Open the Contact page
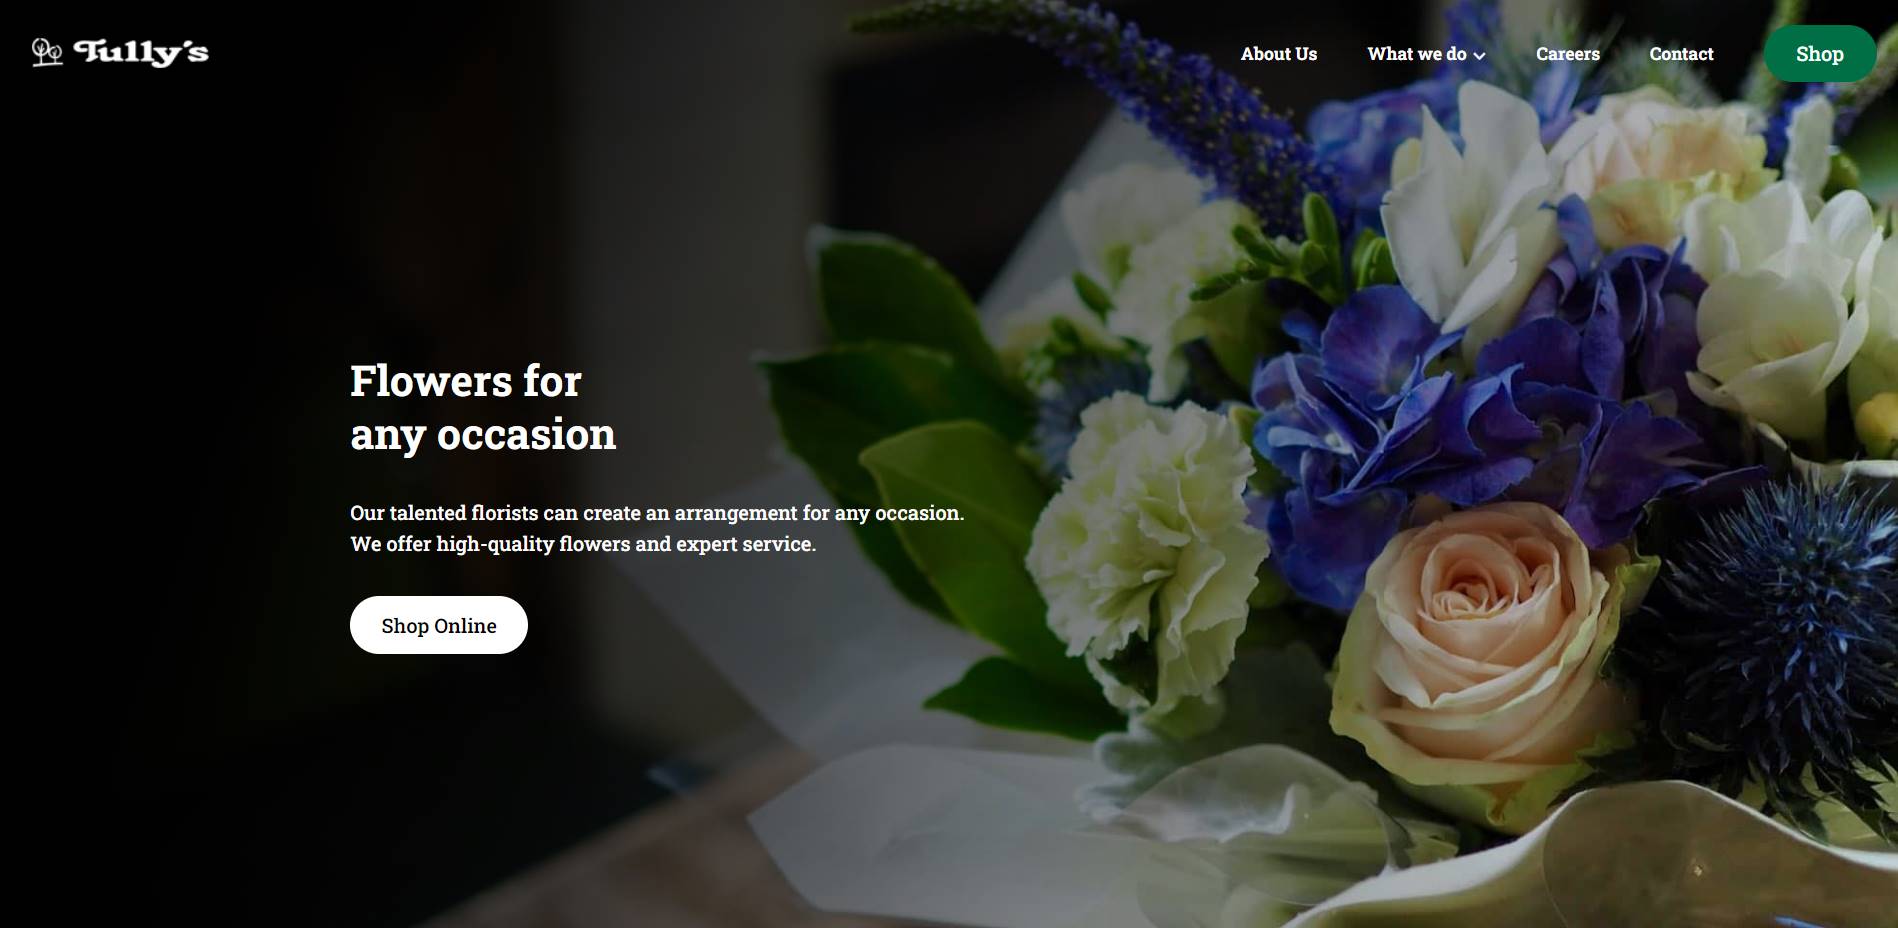 click(1681, 54)
